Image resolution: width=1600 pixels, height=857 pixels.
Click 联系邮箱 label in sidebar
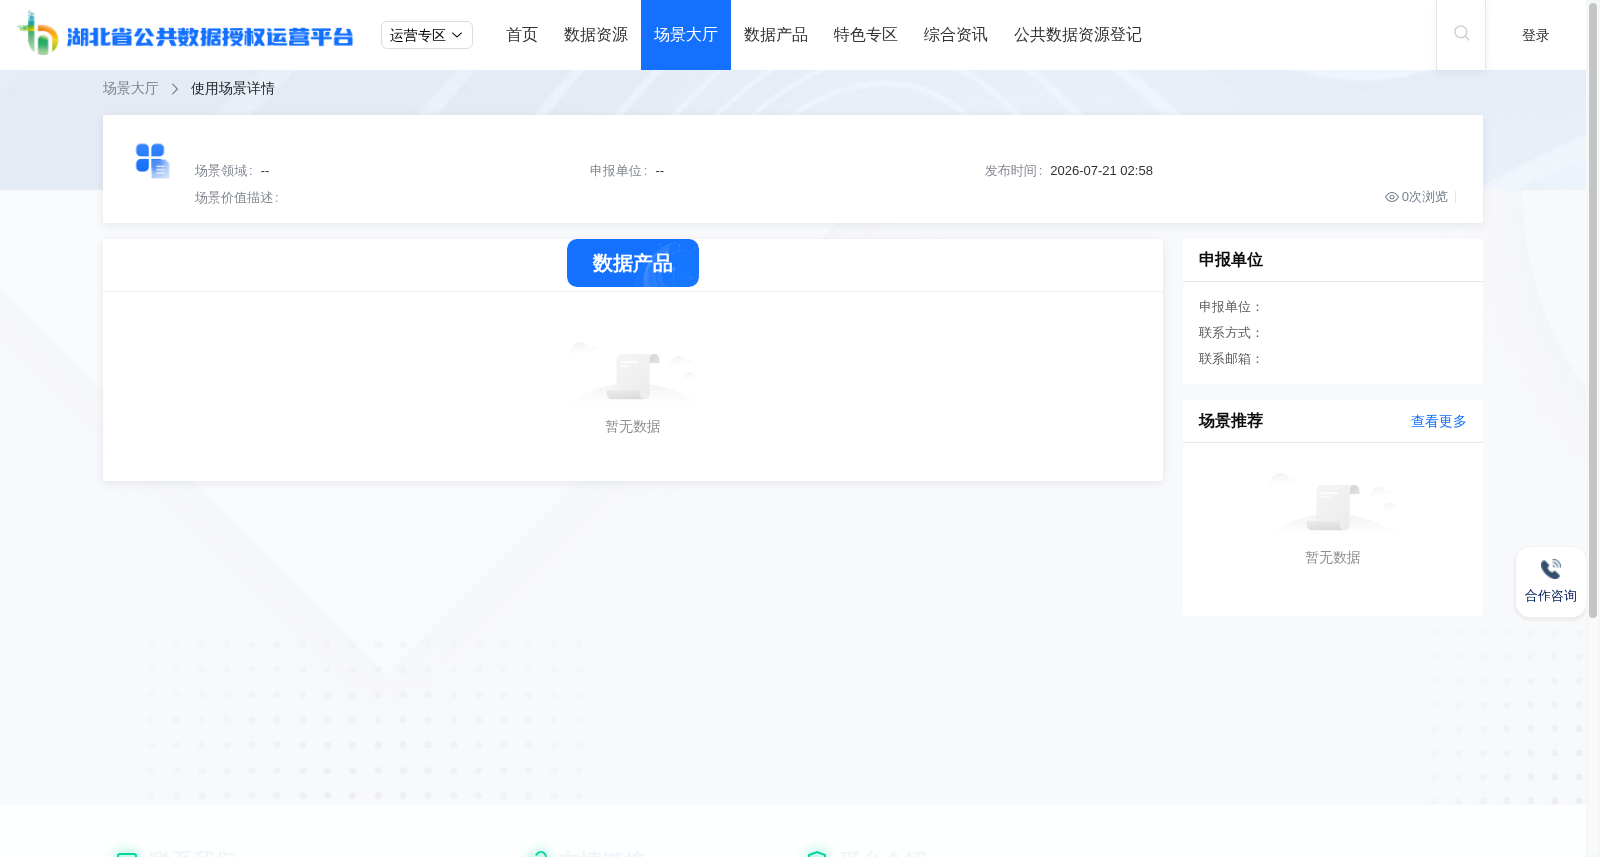coord(1231,359)
